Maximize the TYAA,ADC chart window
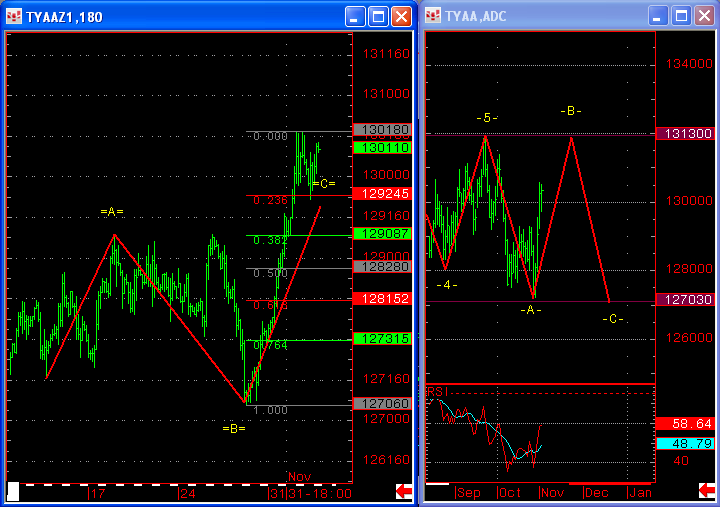Image resolution: width=720 pixels, height=507 pixels. [x=682, y=16]
